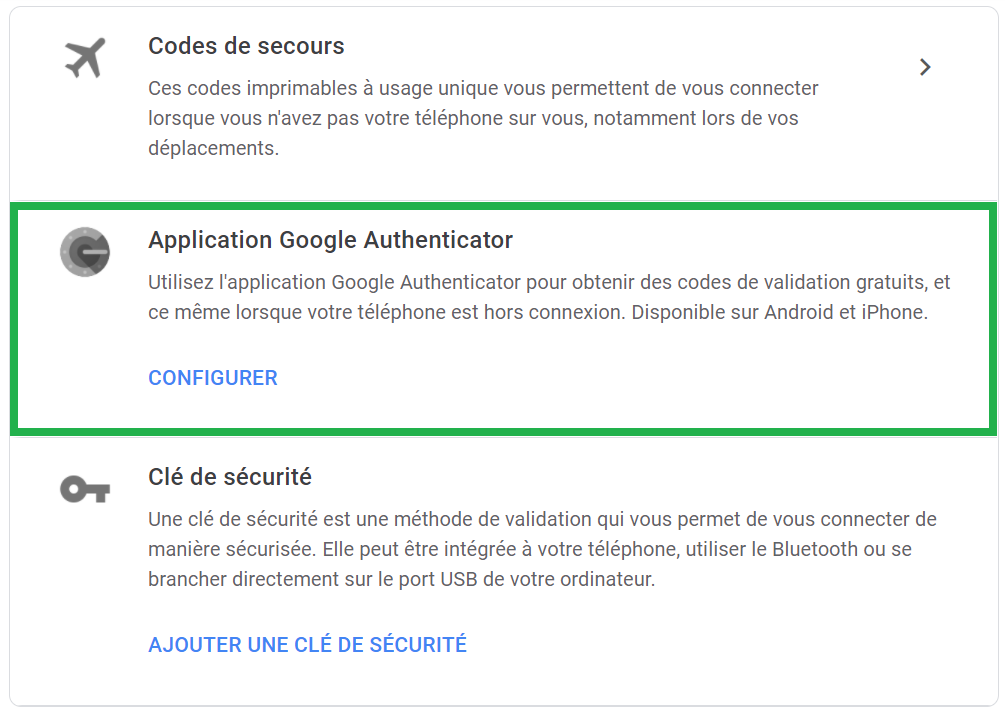Click the key icon for Clé de sécurité

(85, 490)
